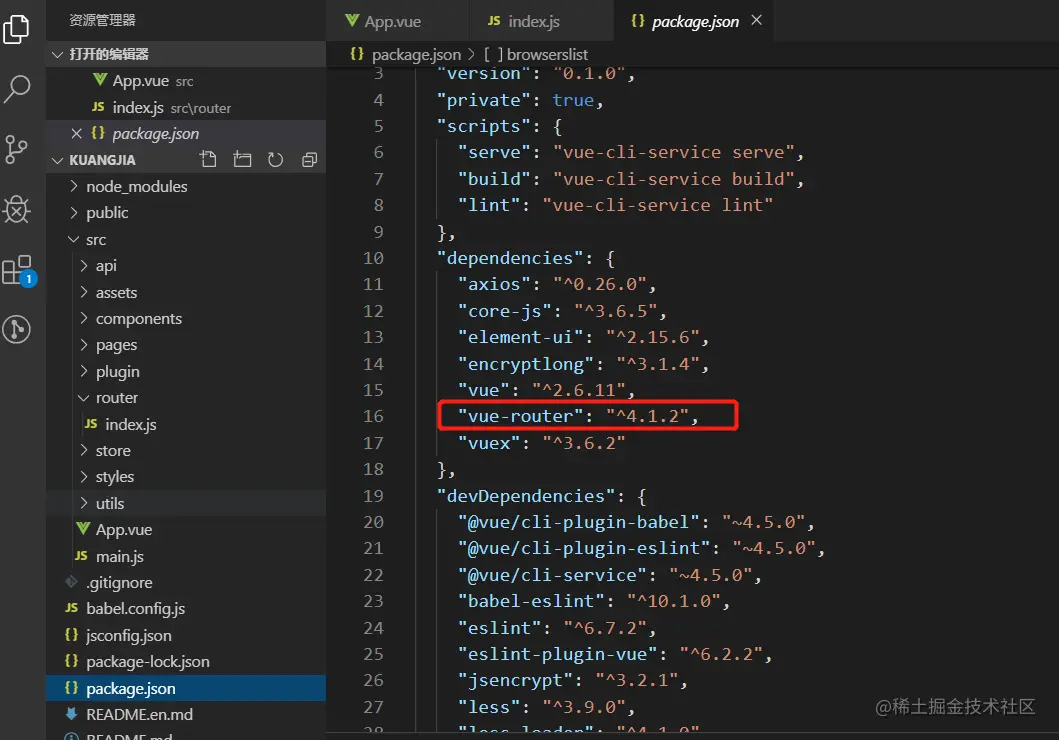Image resolution: width=1059 pixels, height=740 pixels.
Task: Open package-lock.json in the file tree
Action: [x=186, y=661]
